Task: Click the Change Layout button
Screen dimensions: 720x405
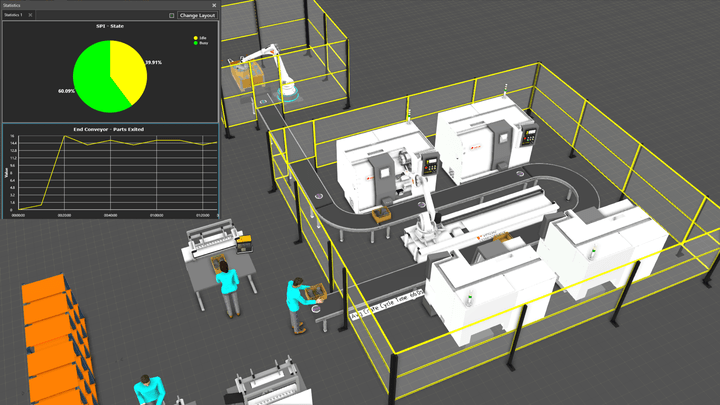Action: (197, 15)
